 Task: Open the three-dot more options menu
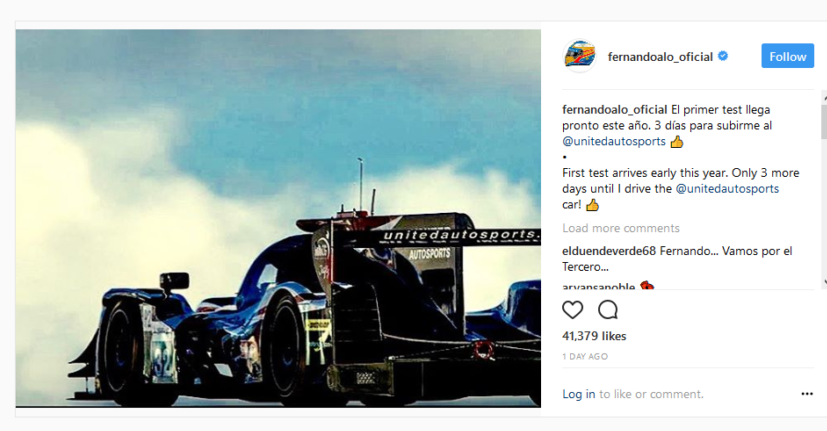807,394
